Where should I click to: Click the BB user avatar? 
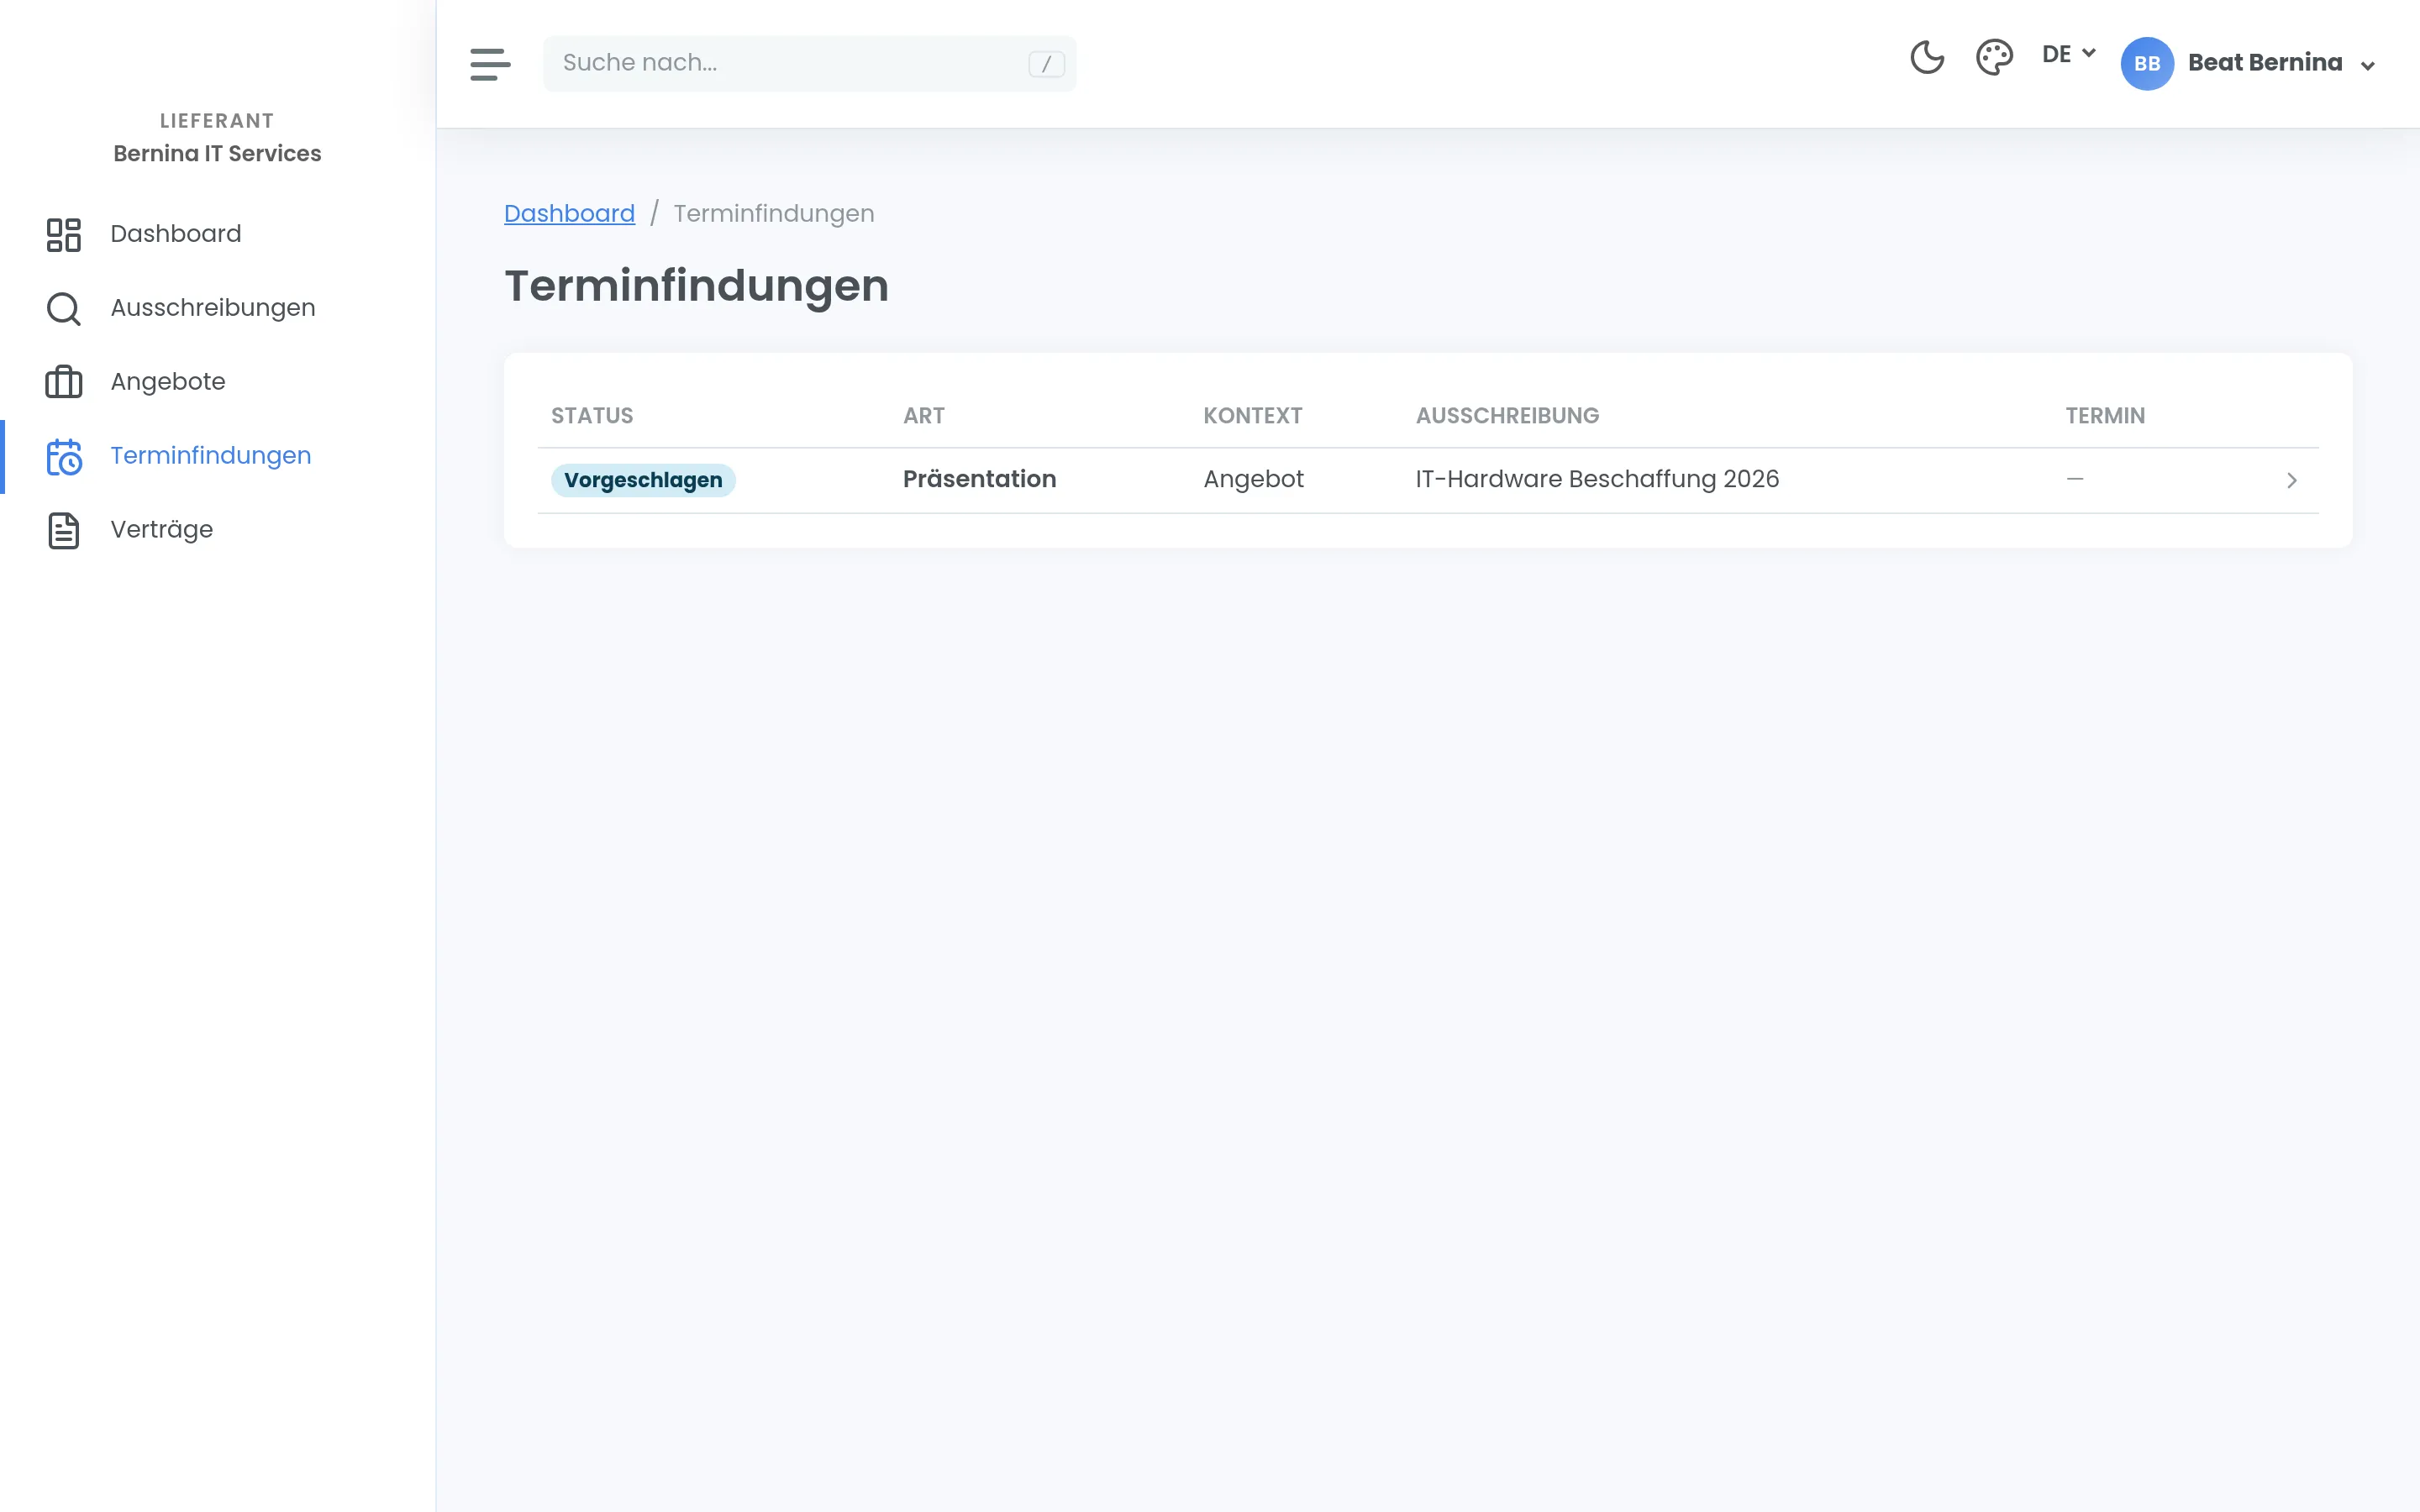[x=2146, y=64]
